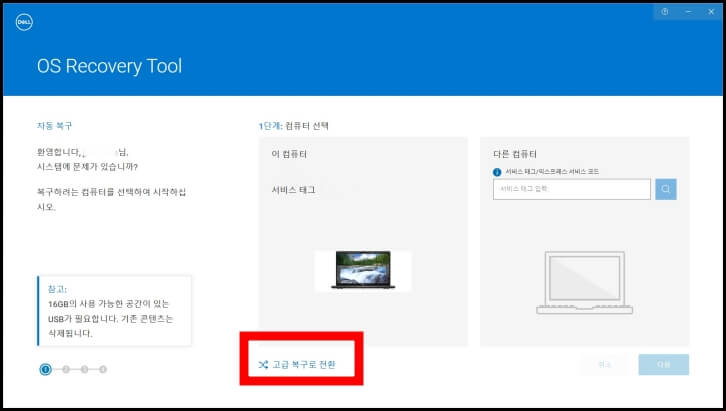Click the laptop photo thumbnail in 이 컴퓨터

pyautogui.click(x=363, y=271)
